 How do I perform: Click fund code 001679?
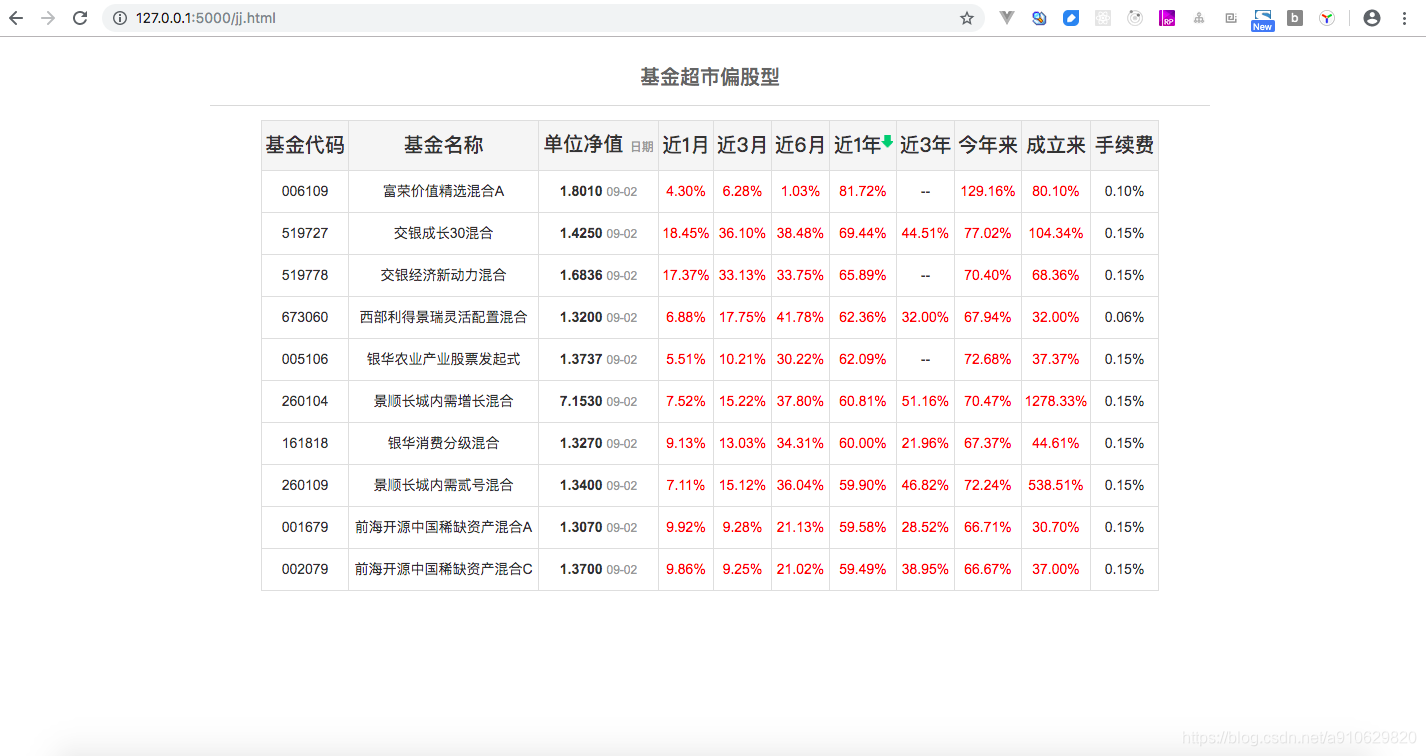click(x=305, y=527)
